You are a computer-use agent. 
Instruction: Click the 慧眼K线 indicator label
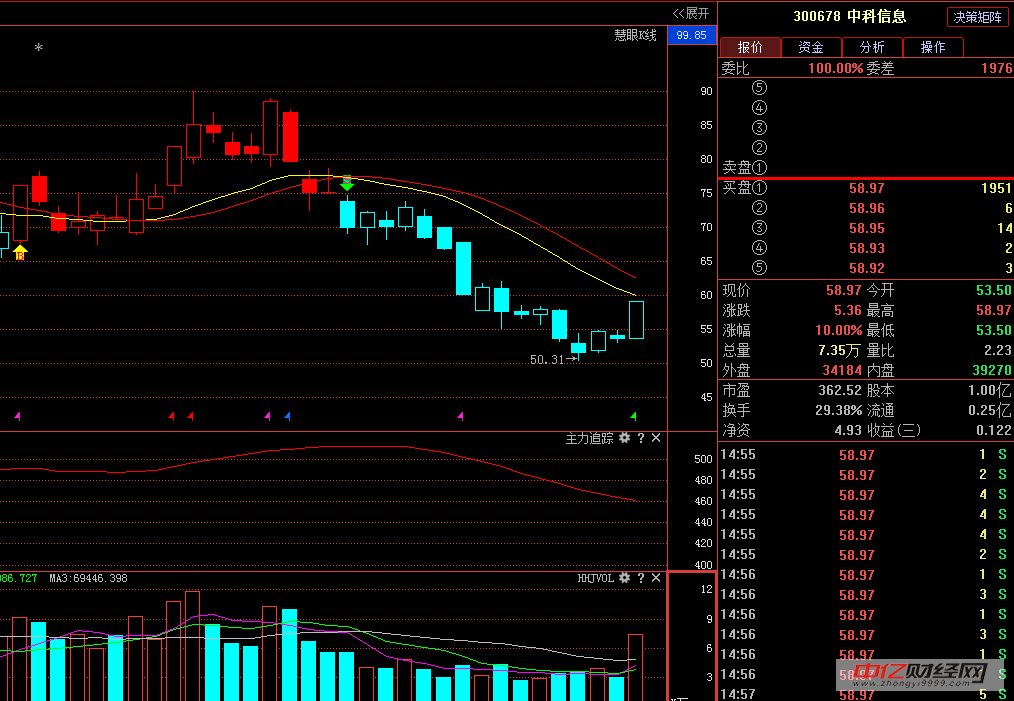tap(635, 35)
